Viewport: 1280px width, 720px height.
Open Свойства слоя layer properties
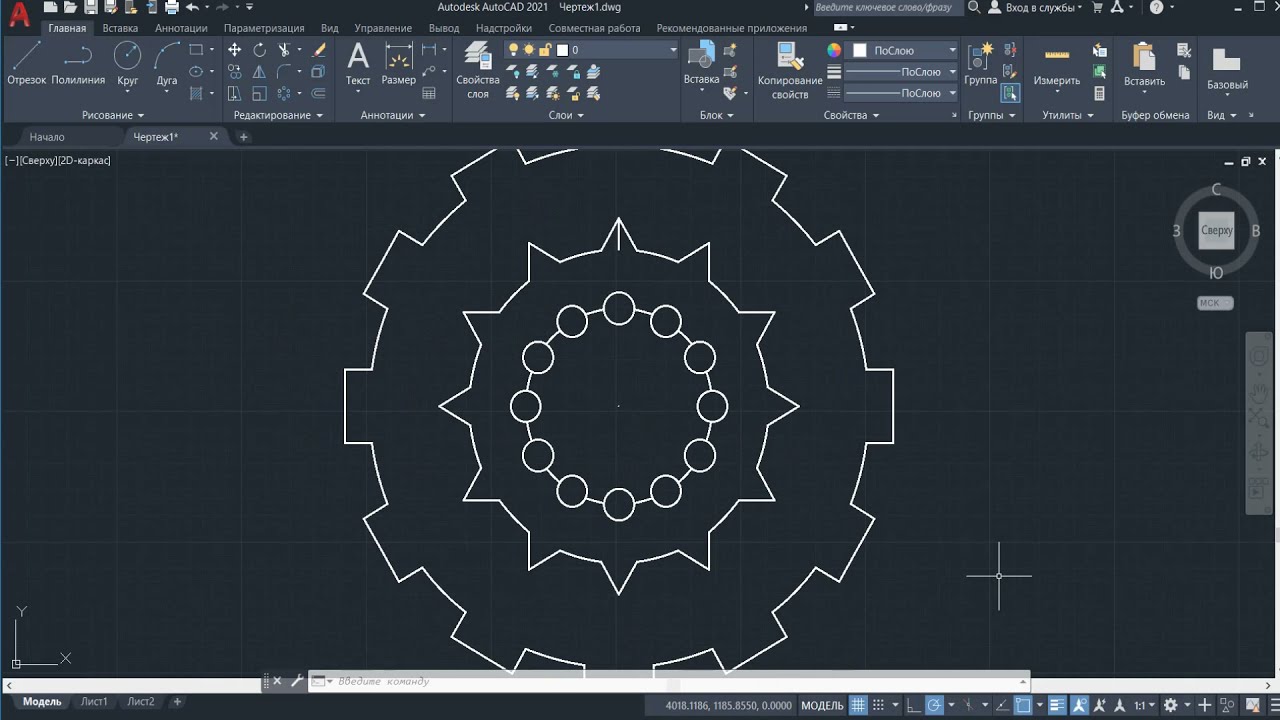point(478,70)
